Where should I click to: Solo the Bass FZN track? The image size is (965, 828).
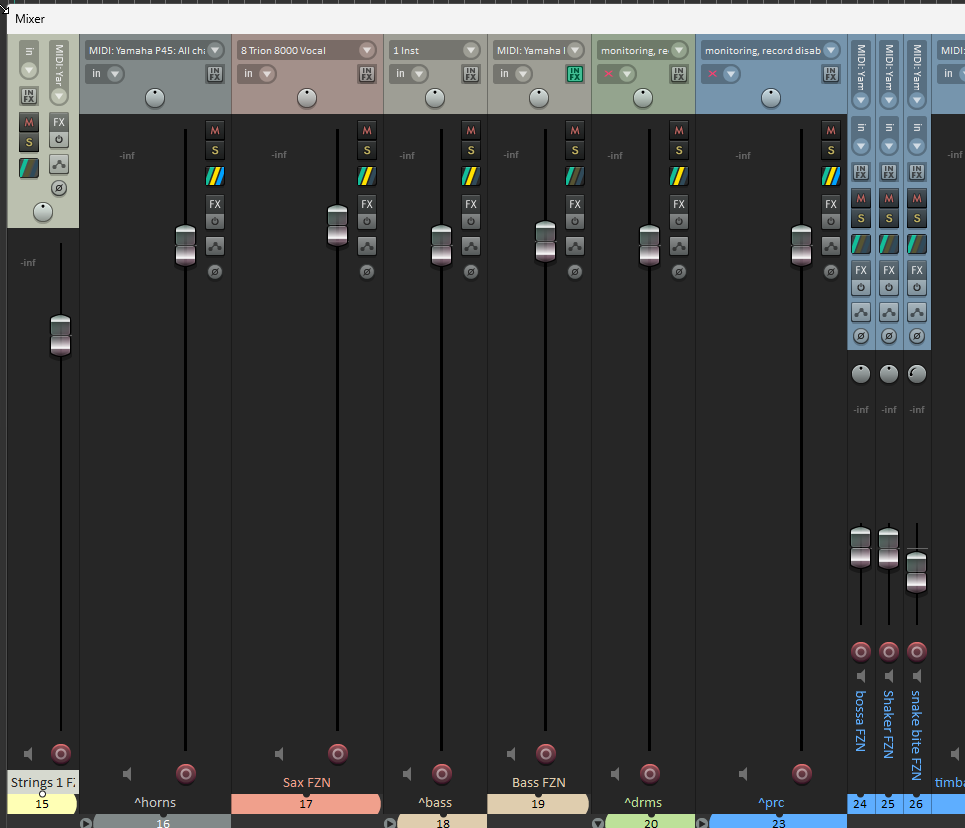point(575,150)
